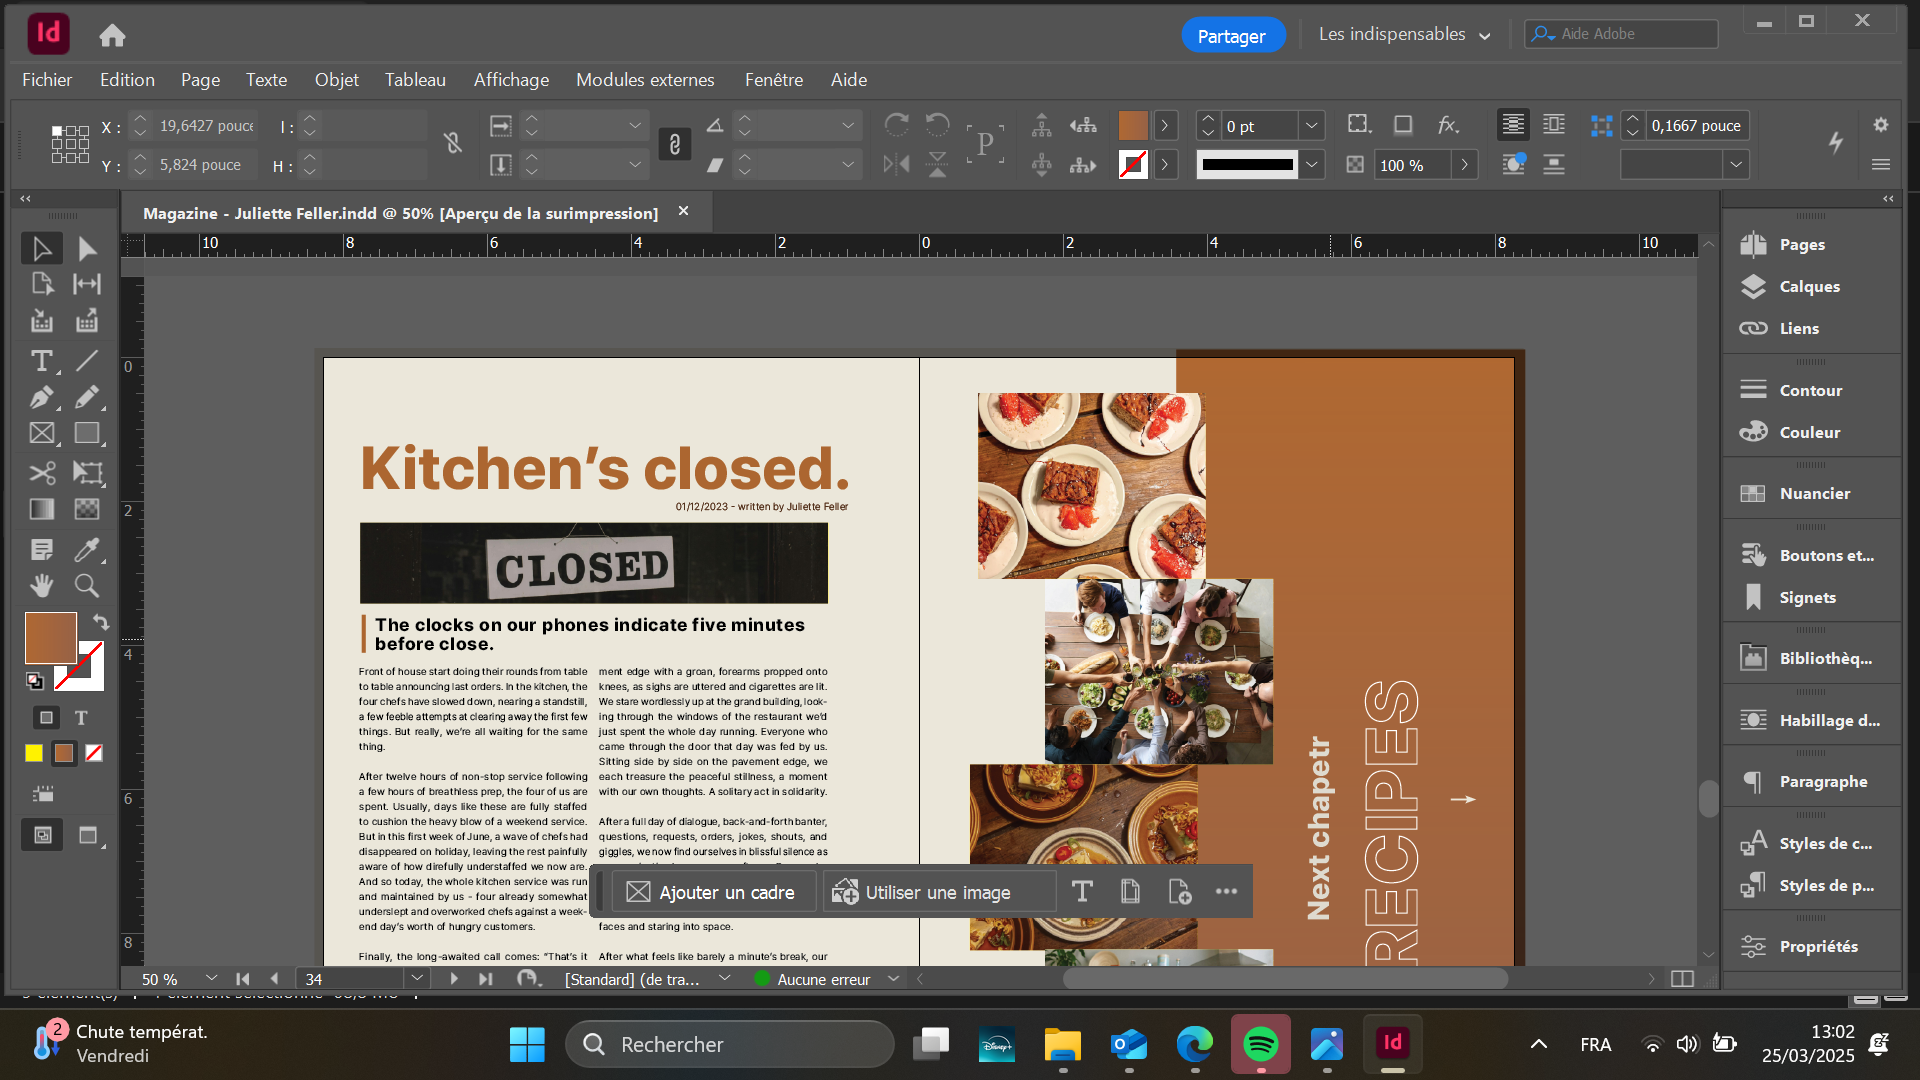Select the Direct Selection tool
1920x1080 pixels.
tap(87, 248)
